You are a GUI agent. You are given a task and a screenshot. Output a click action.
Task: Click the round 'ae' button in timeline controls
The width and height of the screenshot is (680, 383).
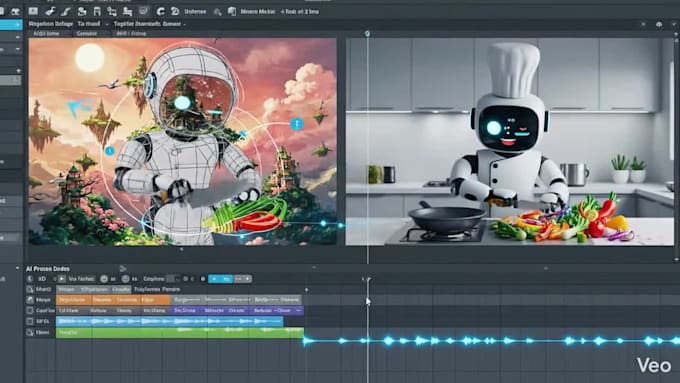104,279
